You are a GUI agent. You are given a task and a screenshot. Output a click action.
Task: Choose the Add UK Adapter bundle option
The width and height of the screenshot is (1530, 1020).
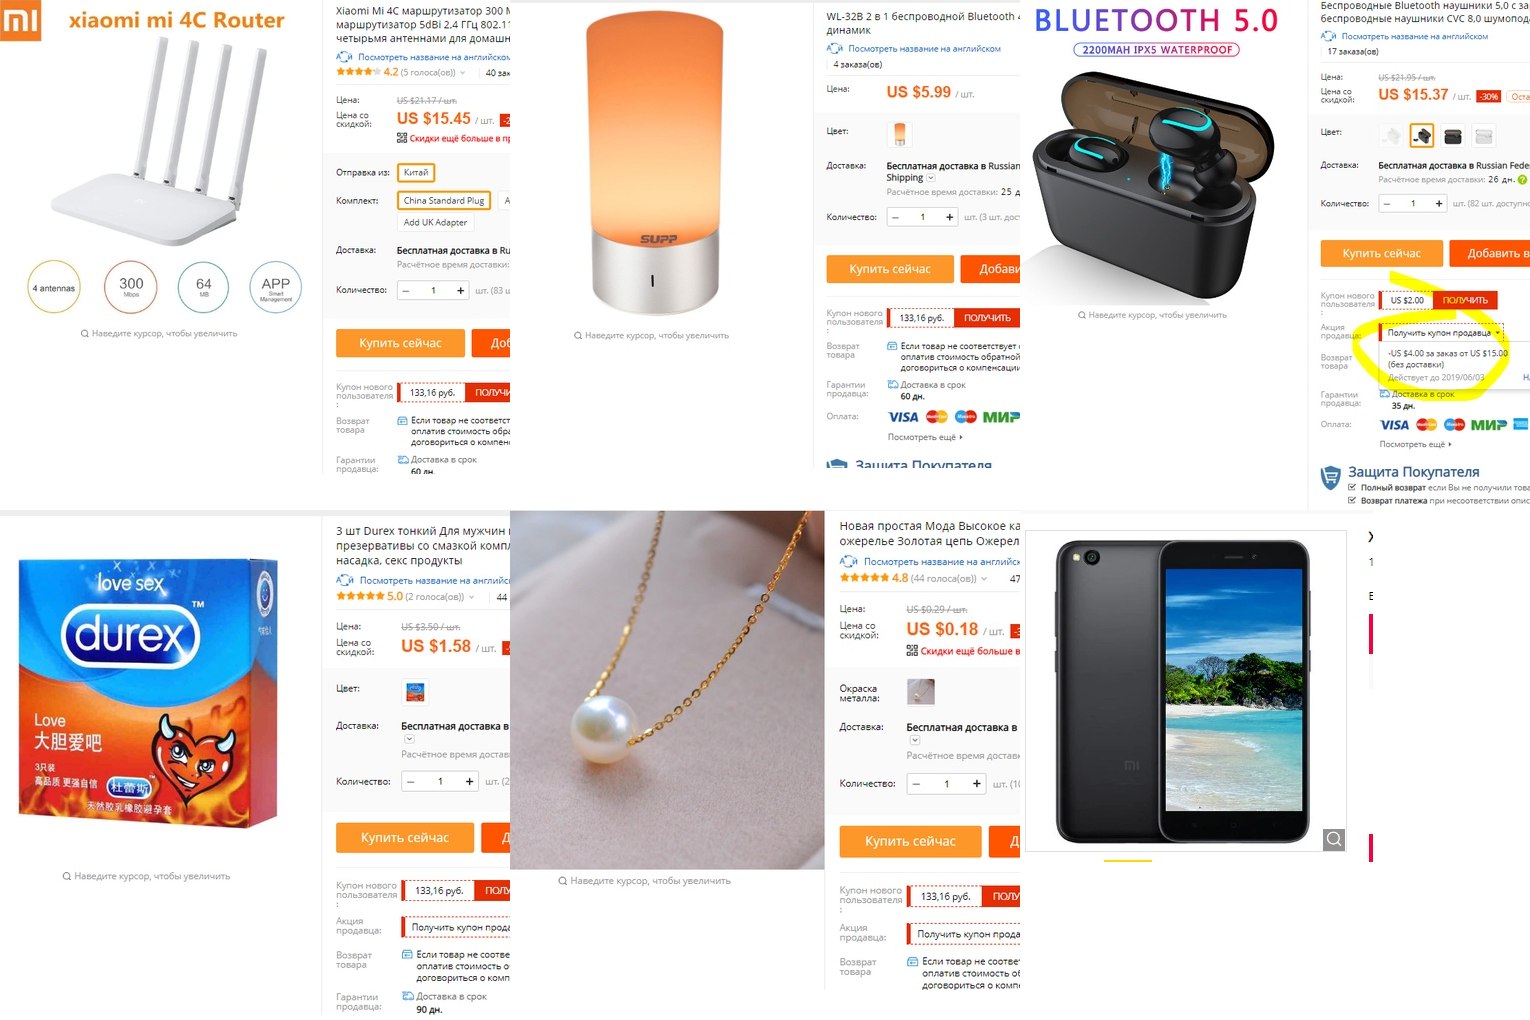435,223
